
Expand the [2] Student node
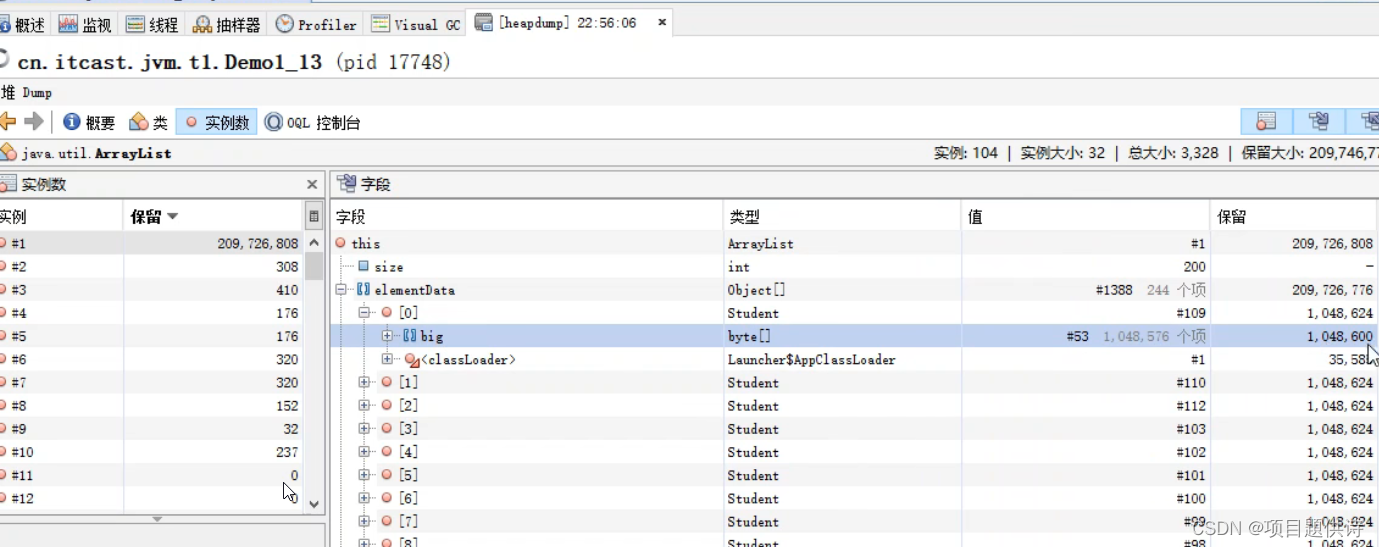coord(365,405)
